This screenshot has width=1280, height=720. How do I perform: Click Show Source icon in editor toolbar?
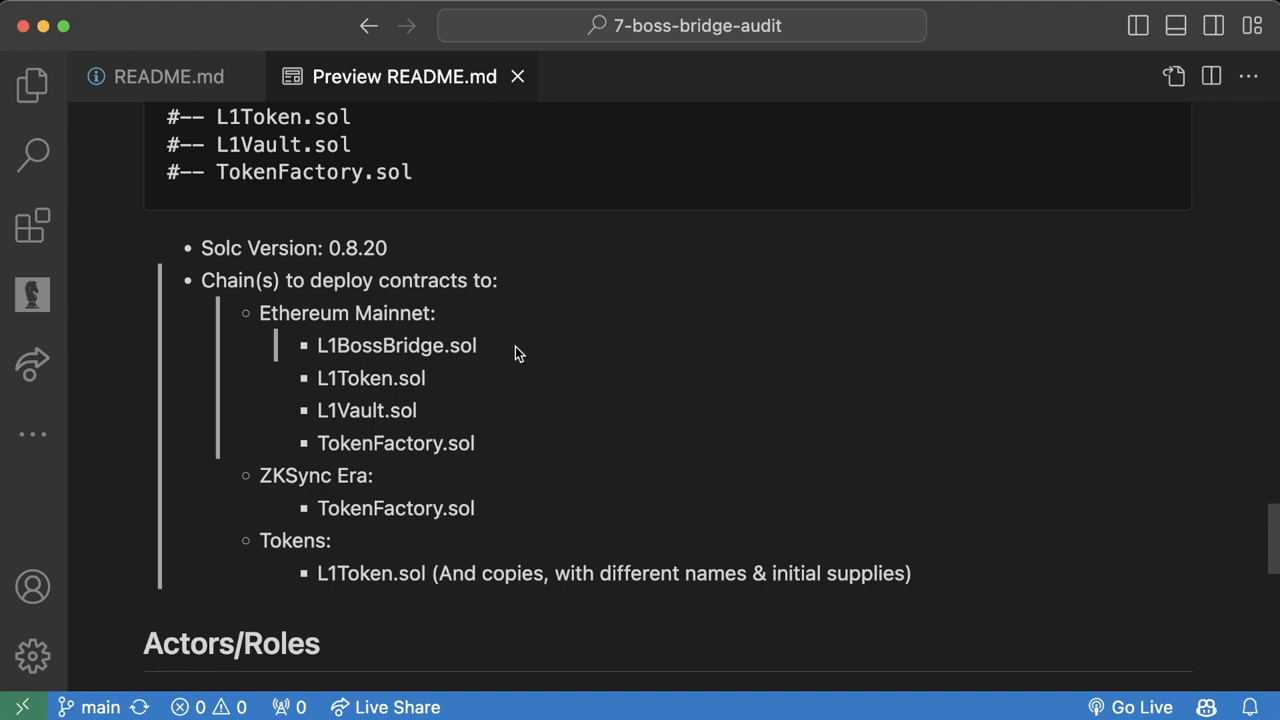tap(1174, 76)
